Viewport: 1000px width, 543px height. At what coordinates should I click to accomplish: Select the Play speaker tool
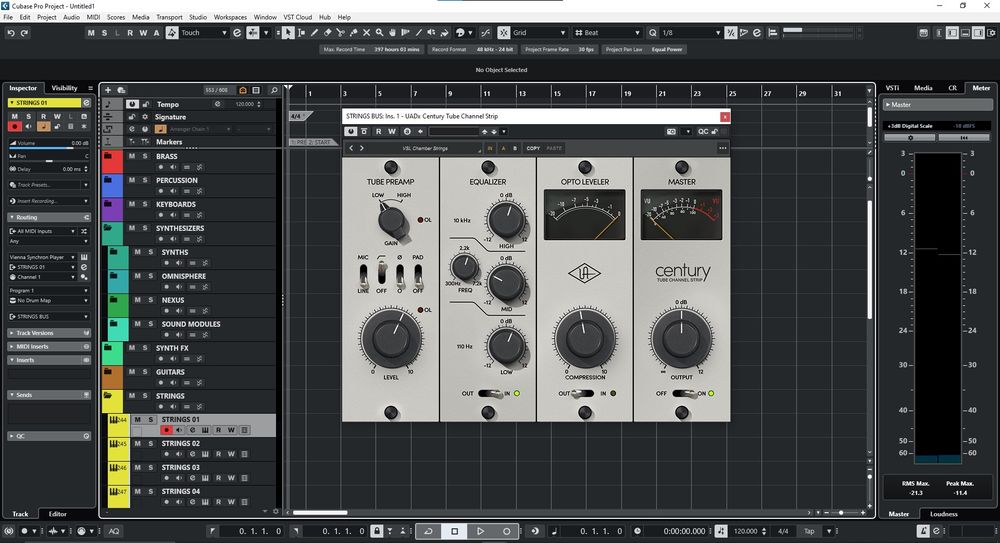[x=432, y=33]
